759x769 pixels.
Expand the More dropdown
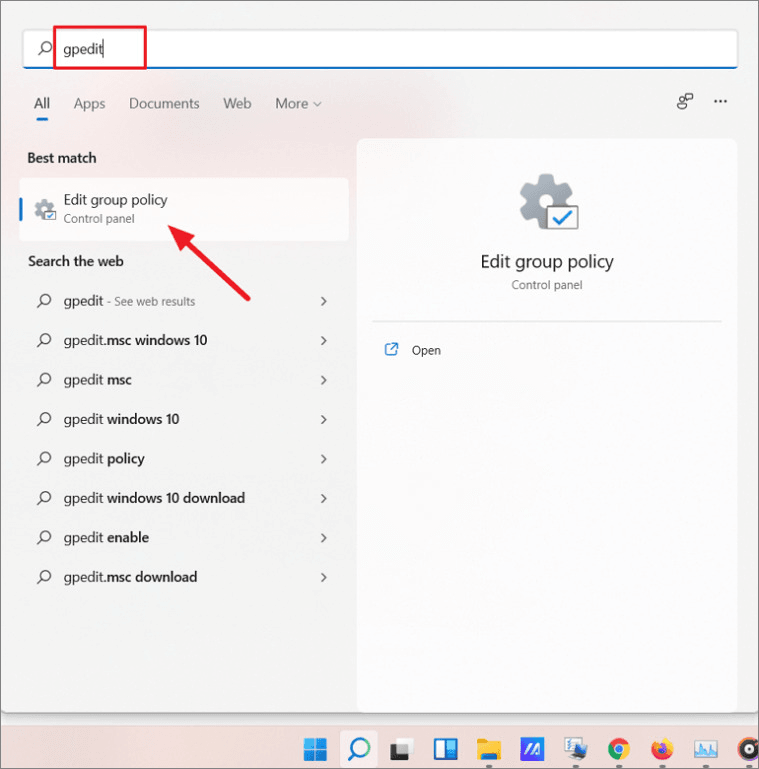point(298,103)
